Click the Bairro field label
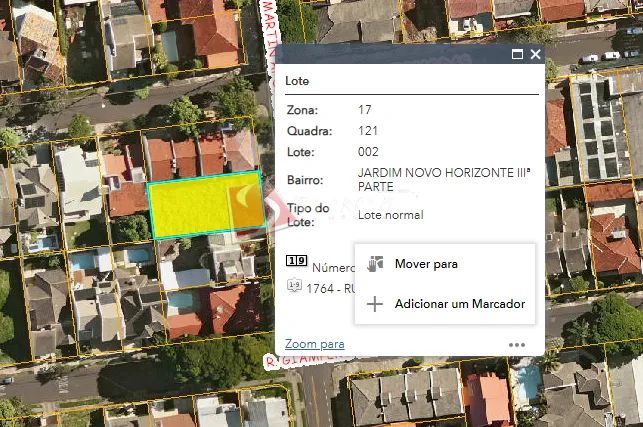The image size is (643, 427). 305,180
